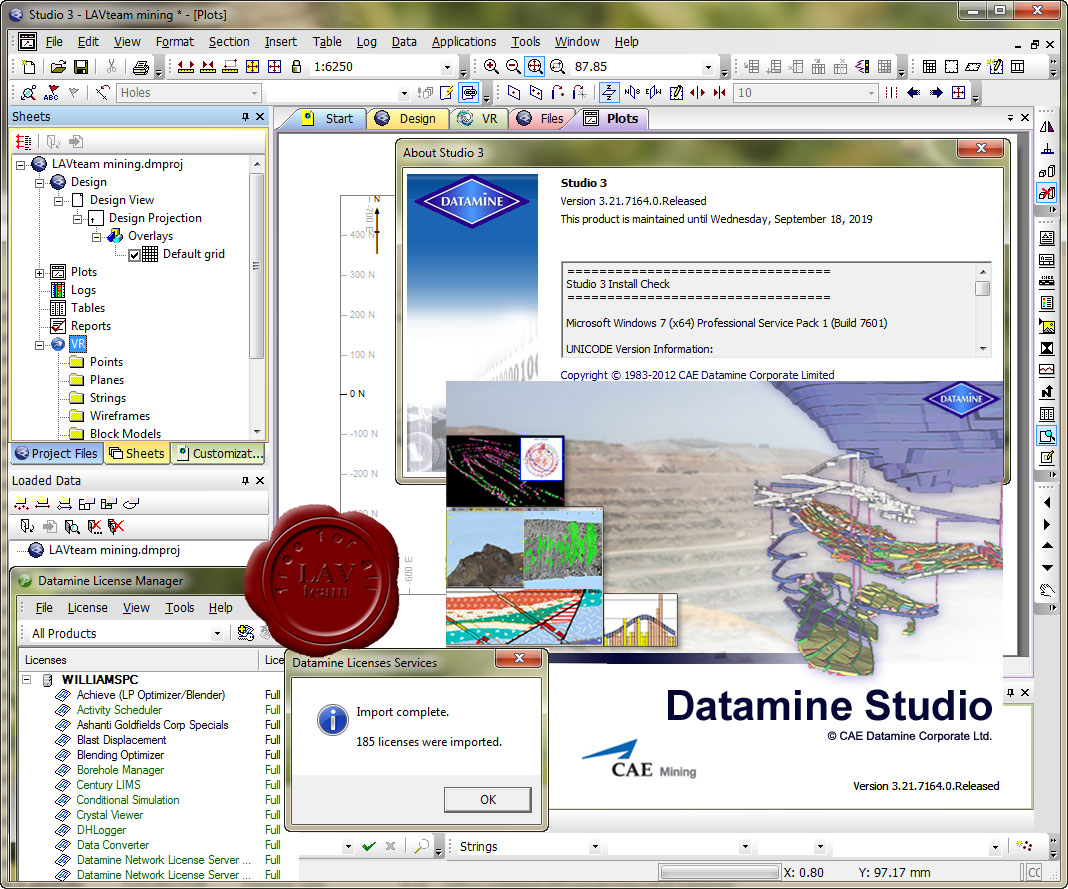The width and height of the screenshot is (1068, 889).
Task: Expand the Plots tree node
Action: pyautogui.click(x=40, y=272)
